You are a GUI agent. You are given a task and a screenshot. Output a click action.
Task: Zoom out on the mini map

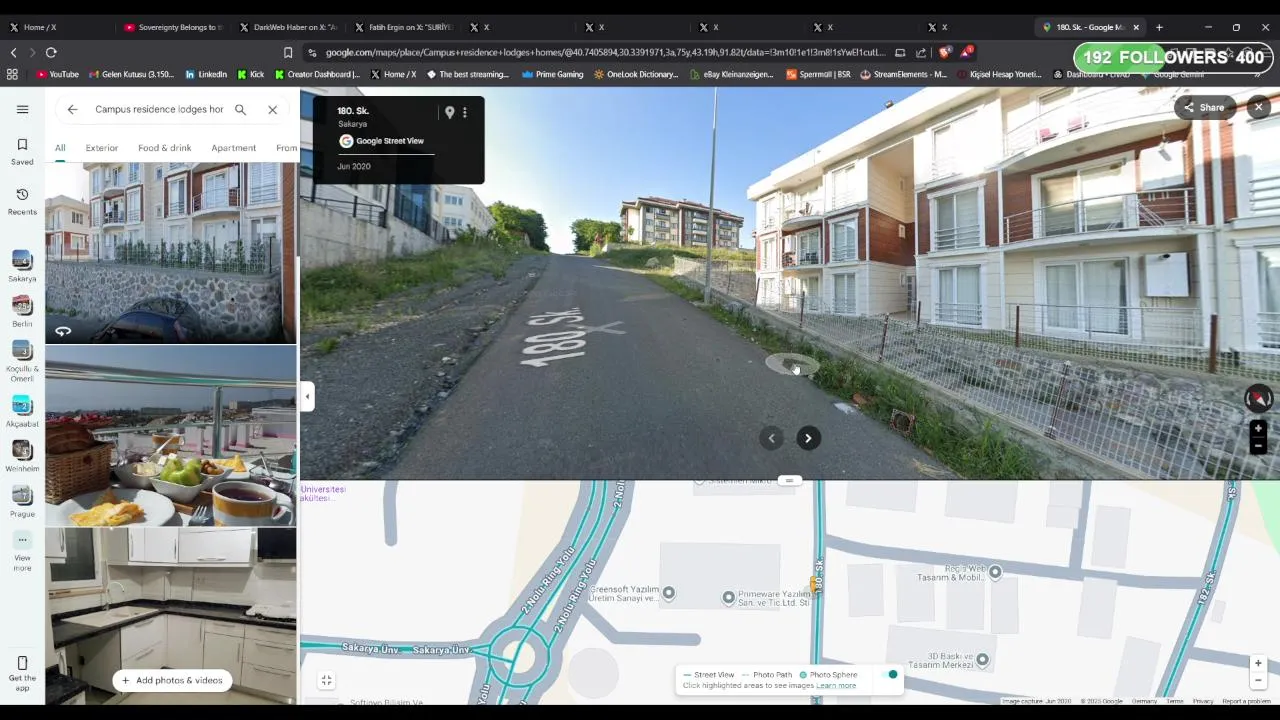click(x=1258, y=681)
